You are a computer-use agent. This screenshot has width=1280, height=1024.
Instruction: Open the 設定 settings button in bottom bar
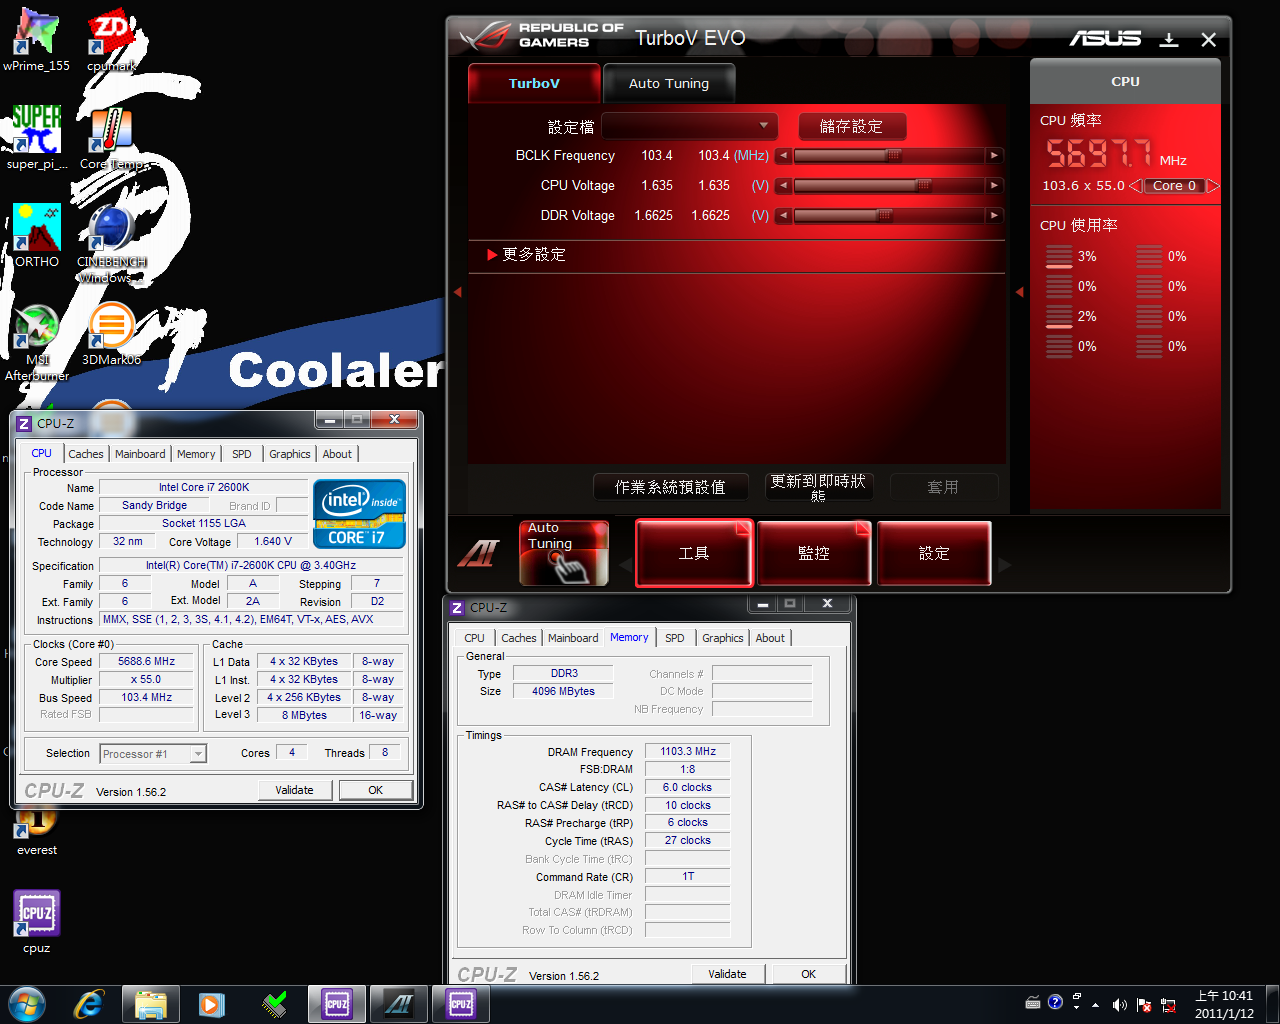[934, 553]
